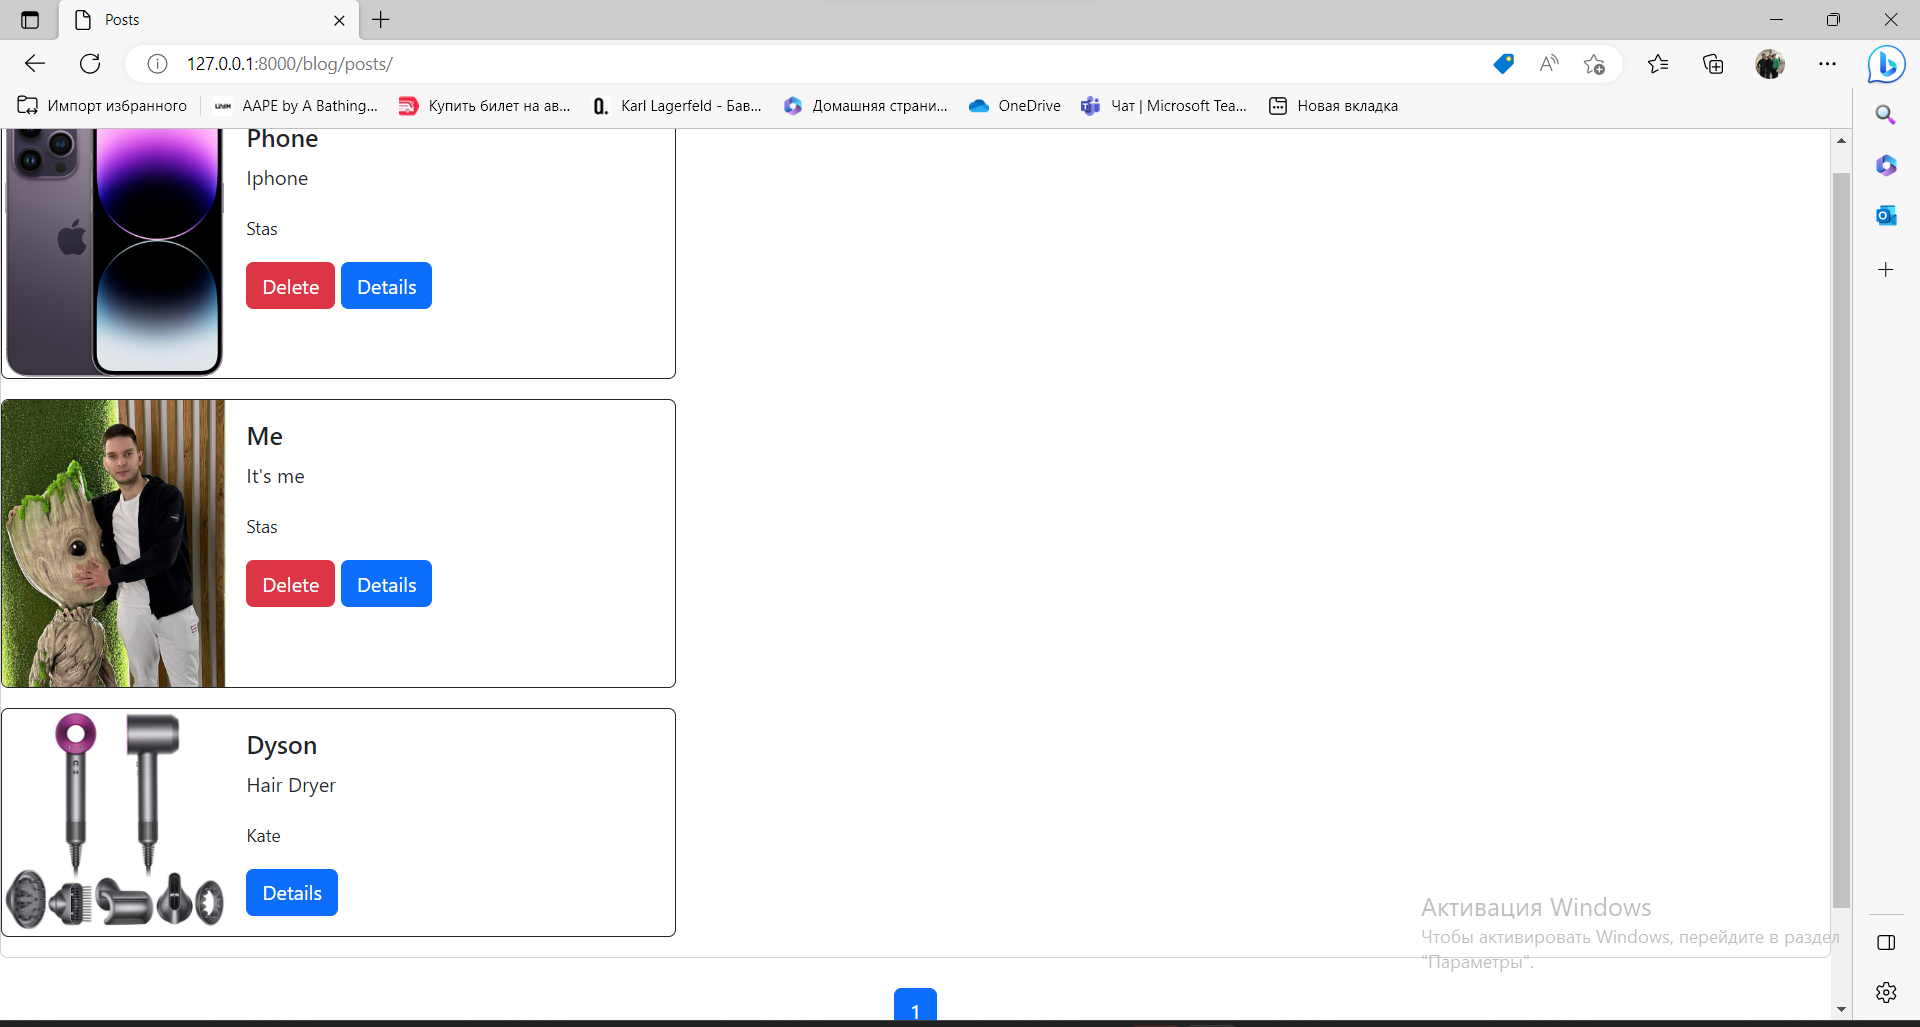1920x1027 pixels.
Task: Toggle the sidebar visibility button
Action: coord(1886,943)
